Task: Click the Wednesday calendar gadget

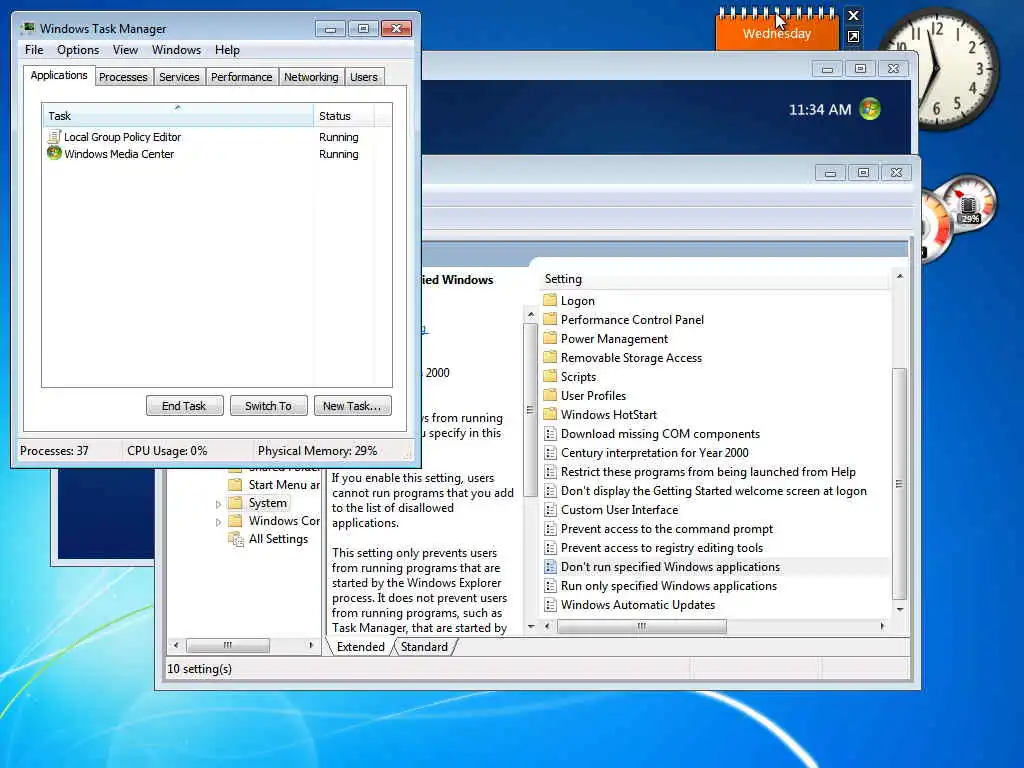Action: click(x=776, y=29)
